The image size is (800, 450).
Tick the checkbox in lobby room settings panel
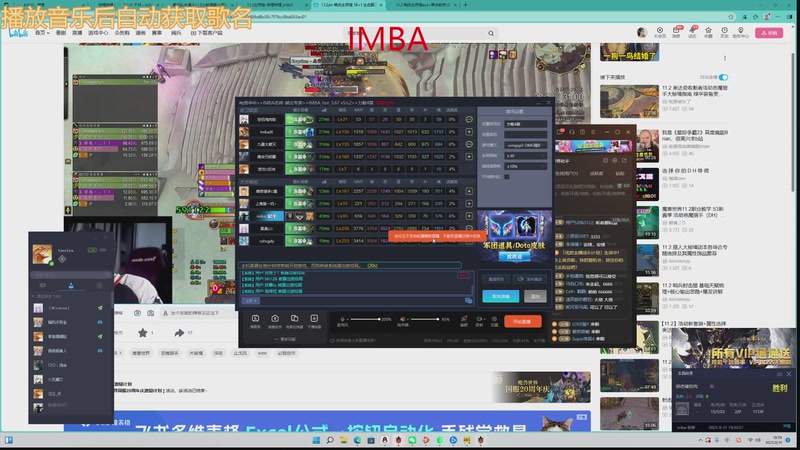[507, 177]
